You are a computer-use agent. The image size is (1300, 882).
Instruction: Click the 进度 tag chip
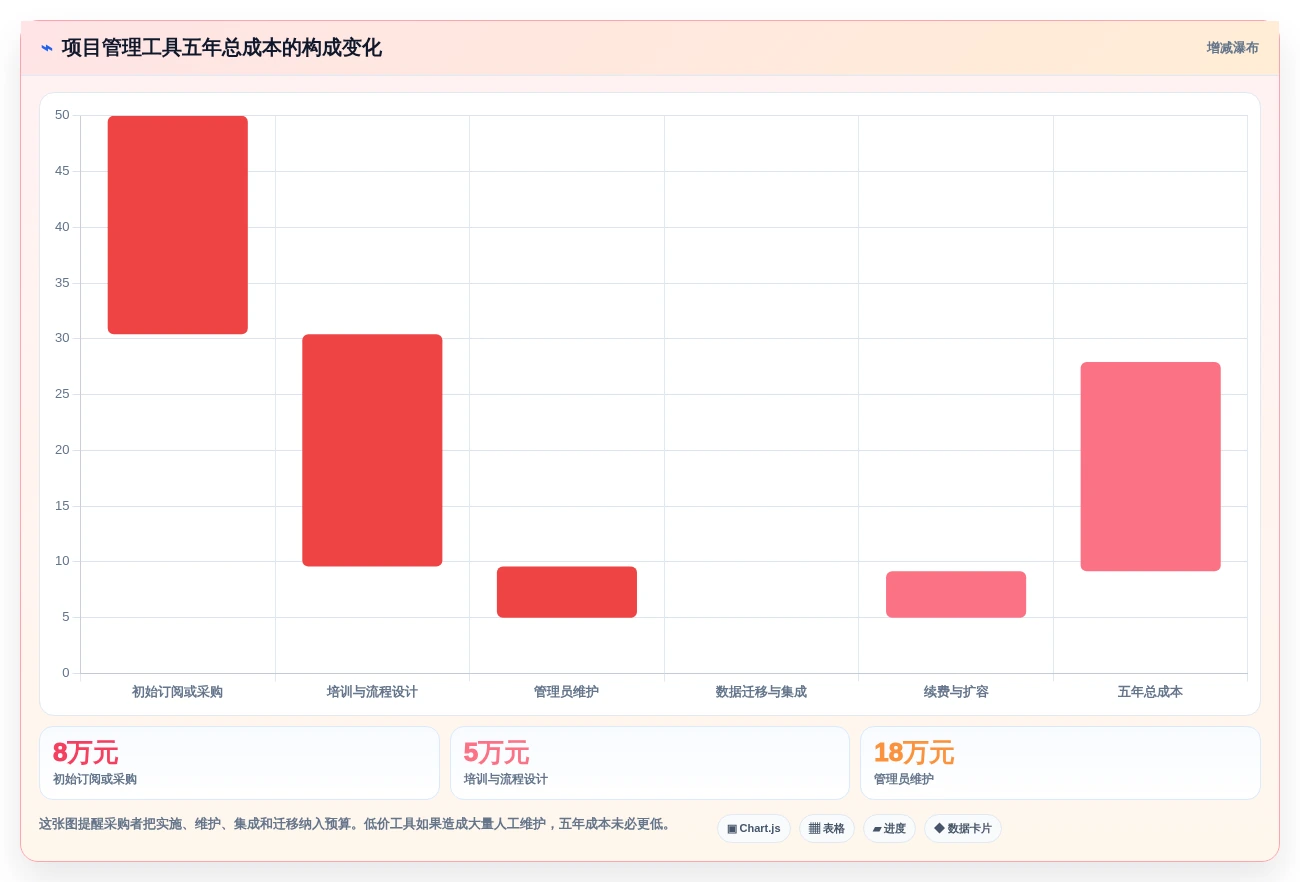[889, 828]
